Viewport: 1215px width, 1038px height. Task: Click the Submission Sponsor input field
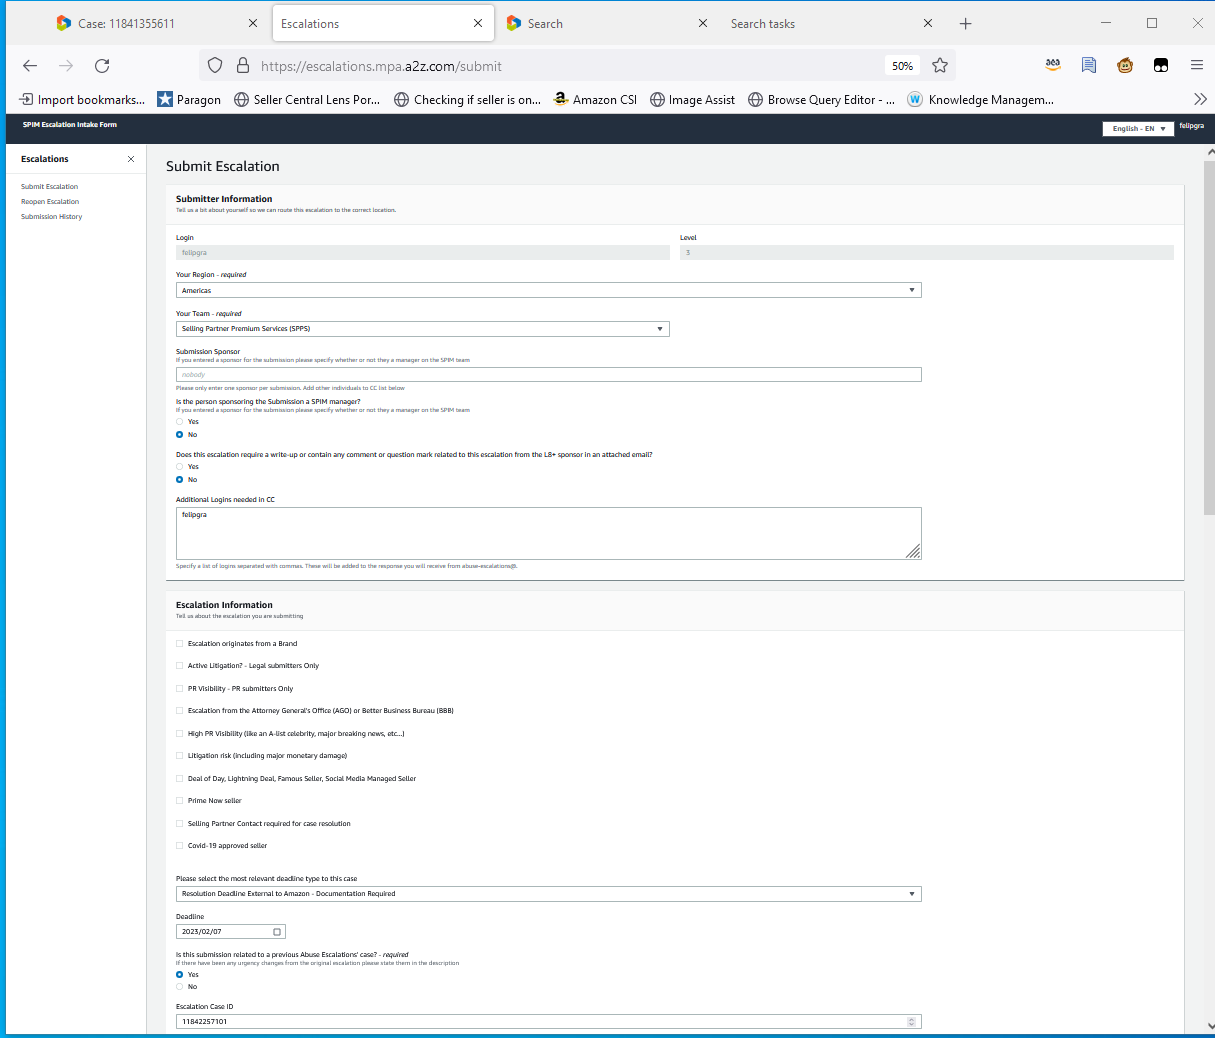(x=548, y=375)
